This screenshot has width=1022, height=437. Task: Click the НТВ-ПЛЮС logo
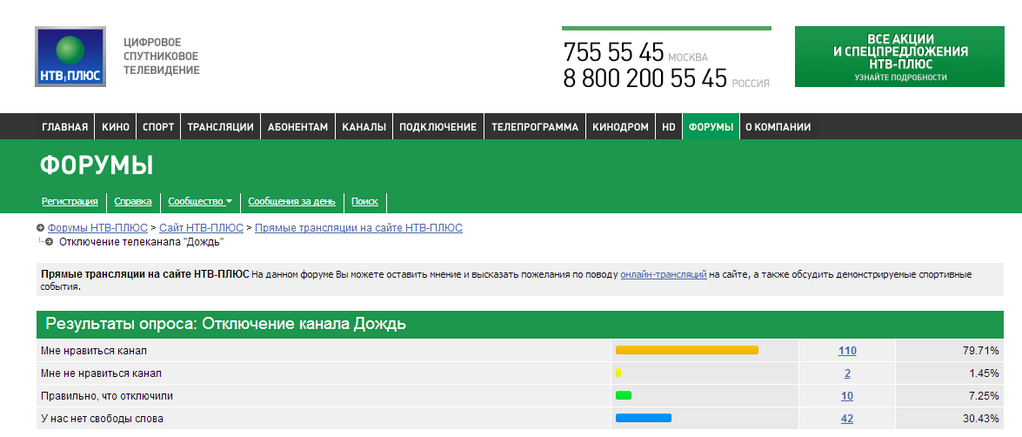point(70,57)
